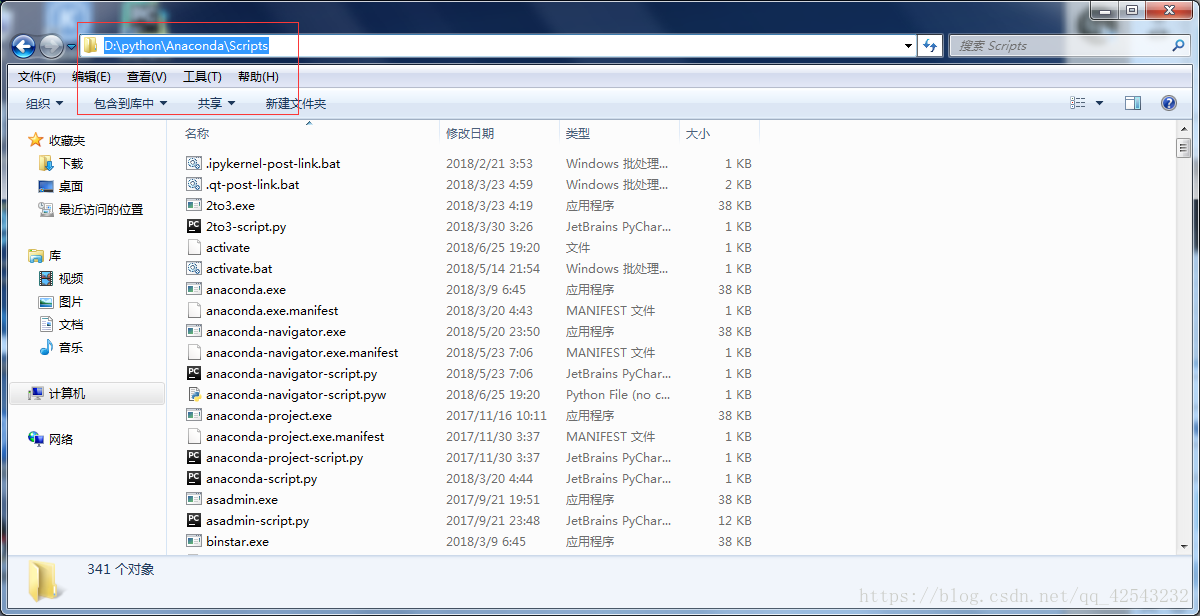Click the Back navigation arrow
The width and height of the screenshot is (1200, 616).
(x=24, y=46)
